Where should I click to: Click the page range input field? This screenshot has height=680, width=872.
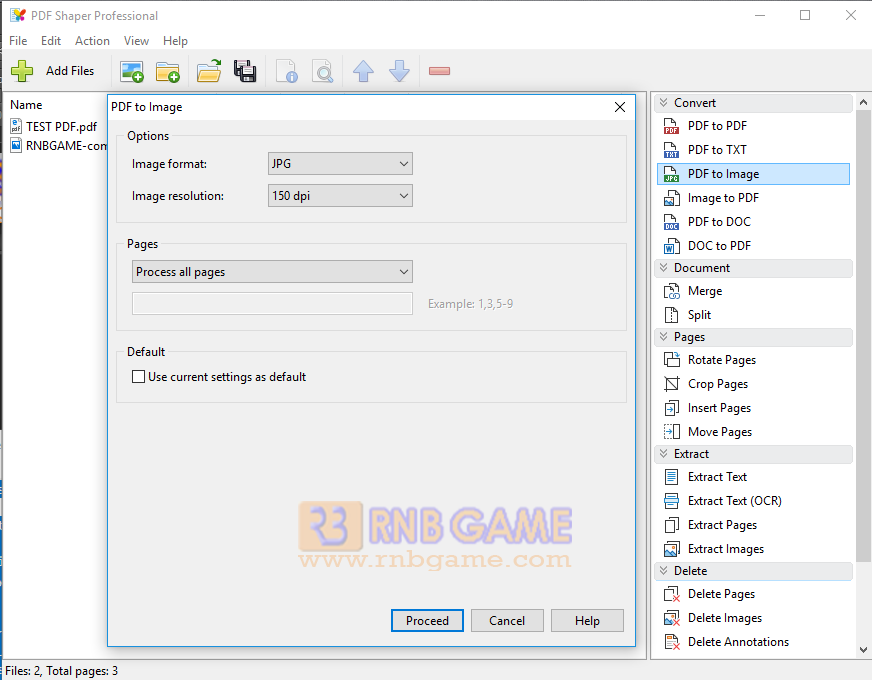[x=272, y=304]
